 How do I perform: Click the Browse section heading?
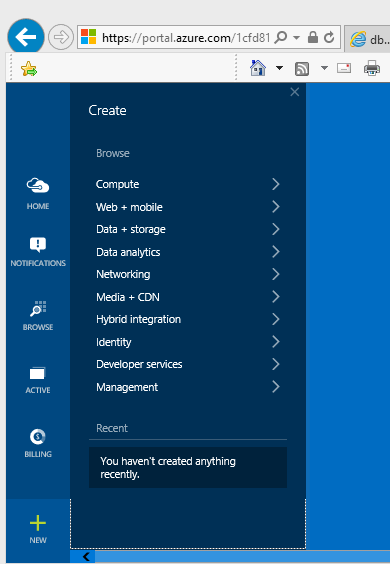(113, 153)
